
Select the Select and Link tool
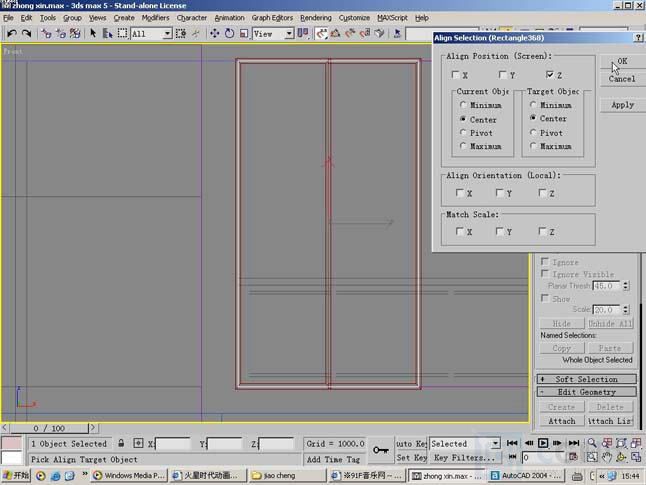pyautogui.click(x=46, y=33)
